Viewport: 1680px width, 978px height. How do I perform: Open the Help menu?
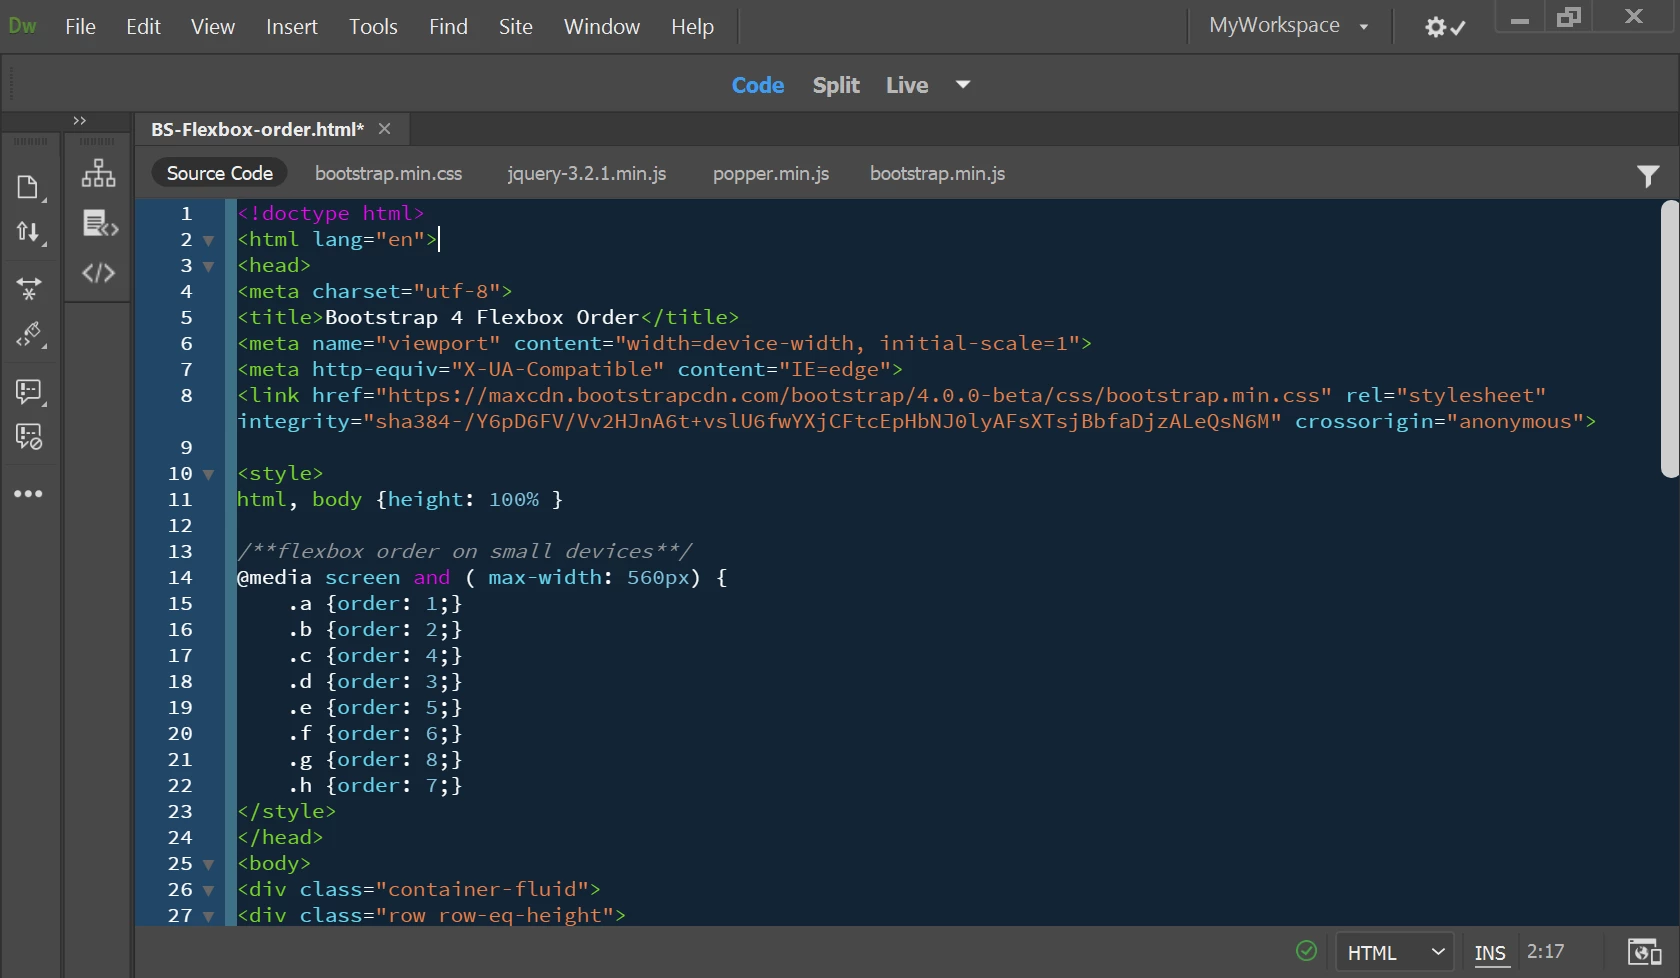point(692,27)
